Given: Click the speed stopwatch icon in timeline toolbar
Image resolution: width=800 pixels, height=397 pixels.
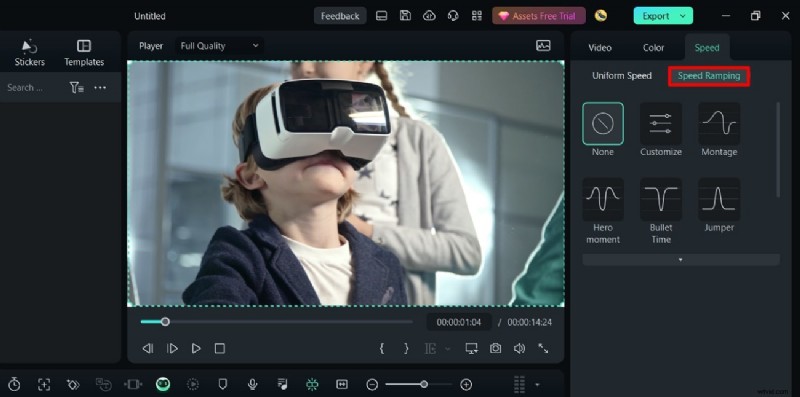Looking at the screenshot, I should coord(14,384).
